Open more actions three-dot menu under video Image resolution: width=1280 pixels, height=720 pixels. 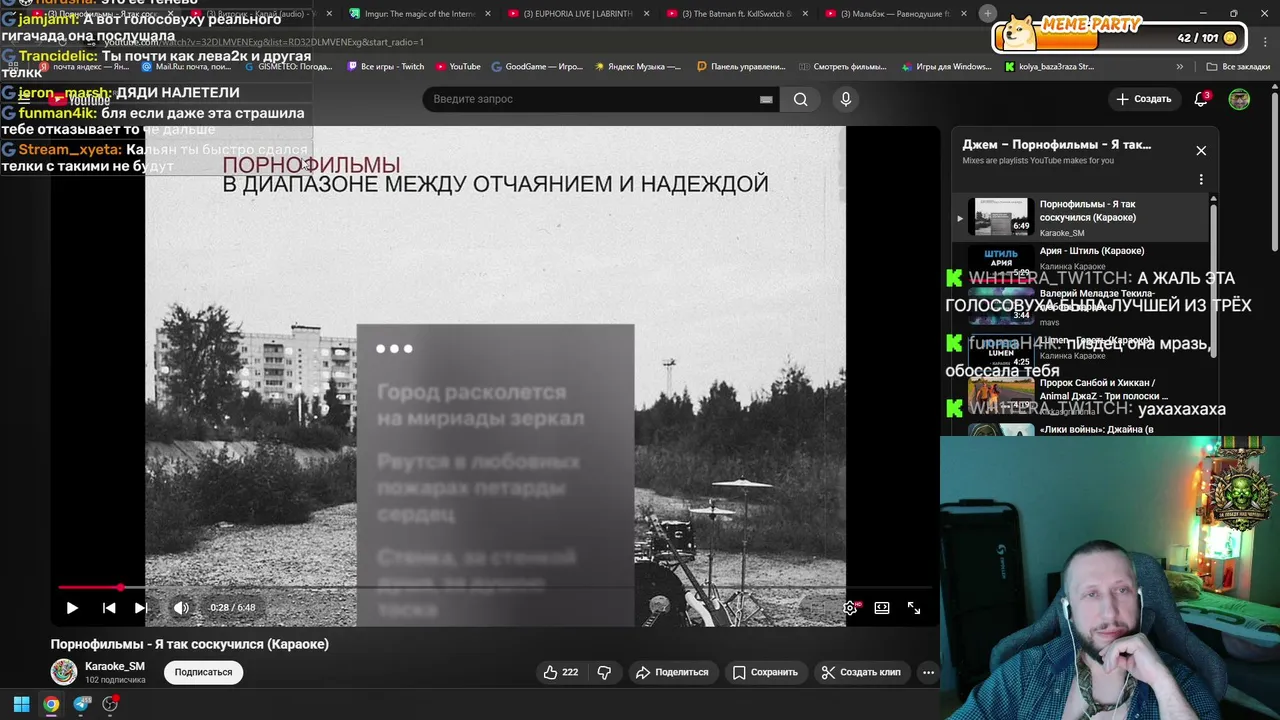[x=928, y=672]
